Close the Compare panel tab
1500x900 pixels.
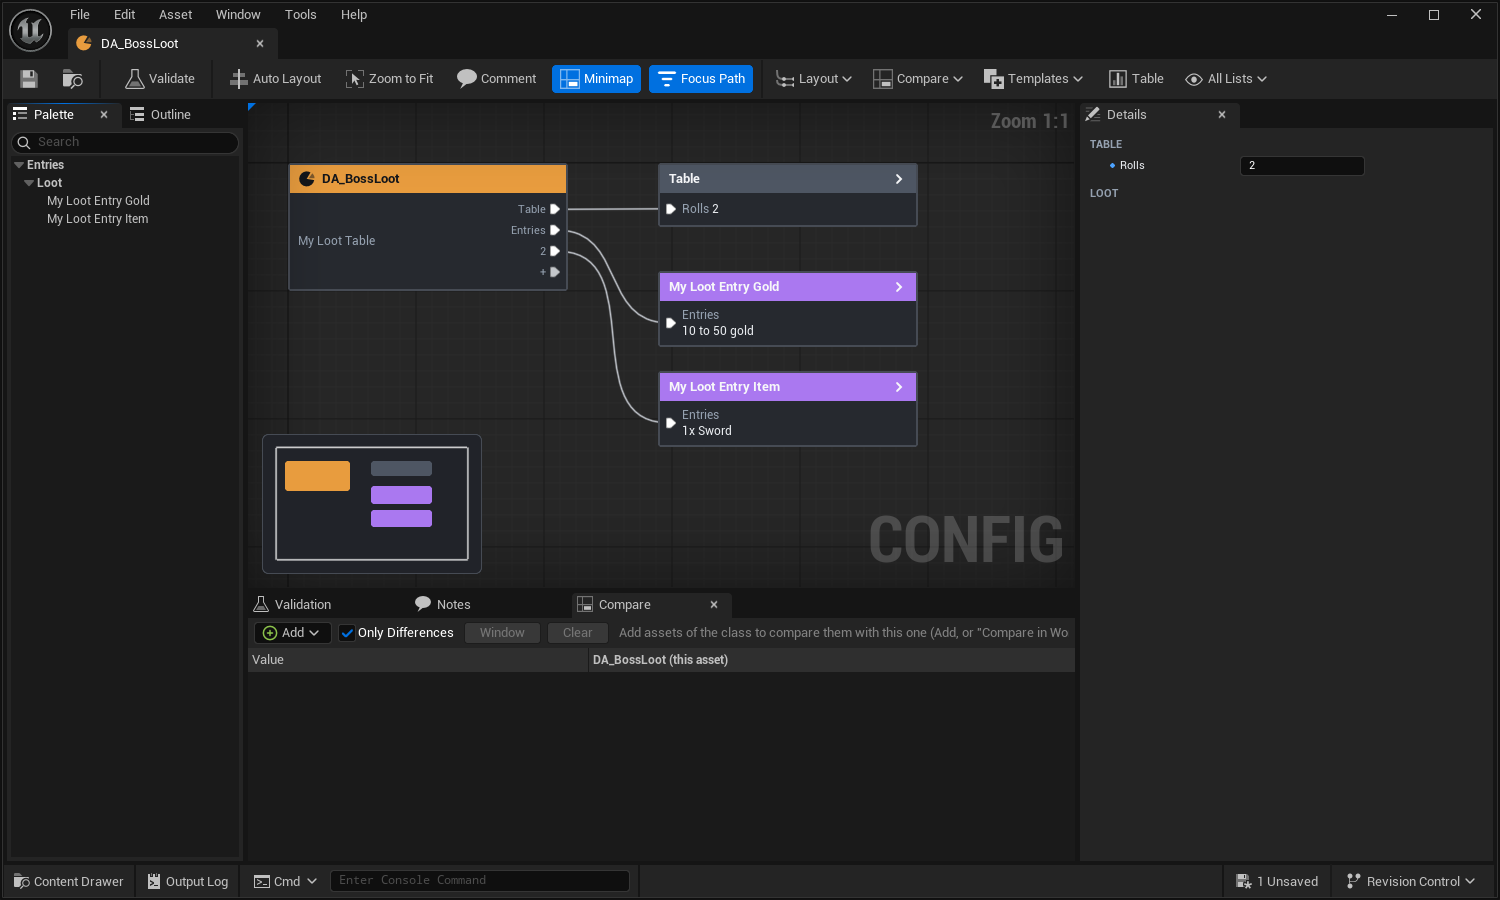(714, 605)
